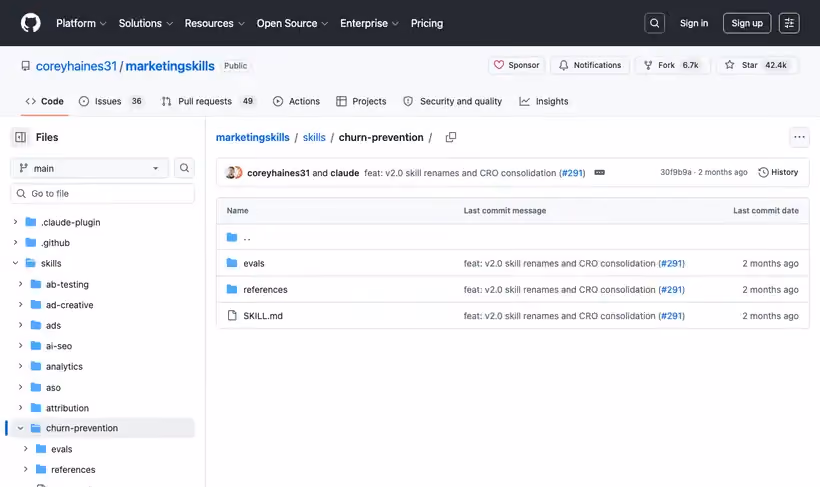The image size is (820, 487).
Task: Copy the churn-prevention path to clipboard
Action: (450, 137)
